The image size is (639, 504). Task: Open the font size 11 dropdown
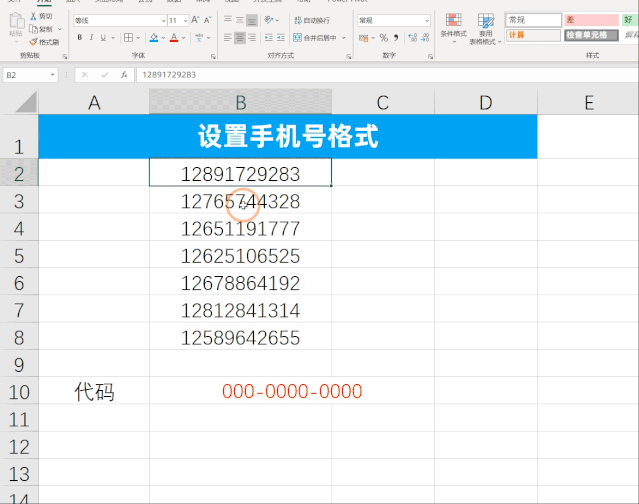point(185,20)
